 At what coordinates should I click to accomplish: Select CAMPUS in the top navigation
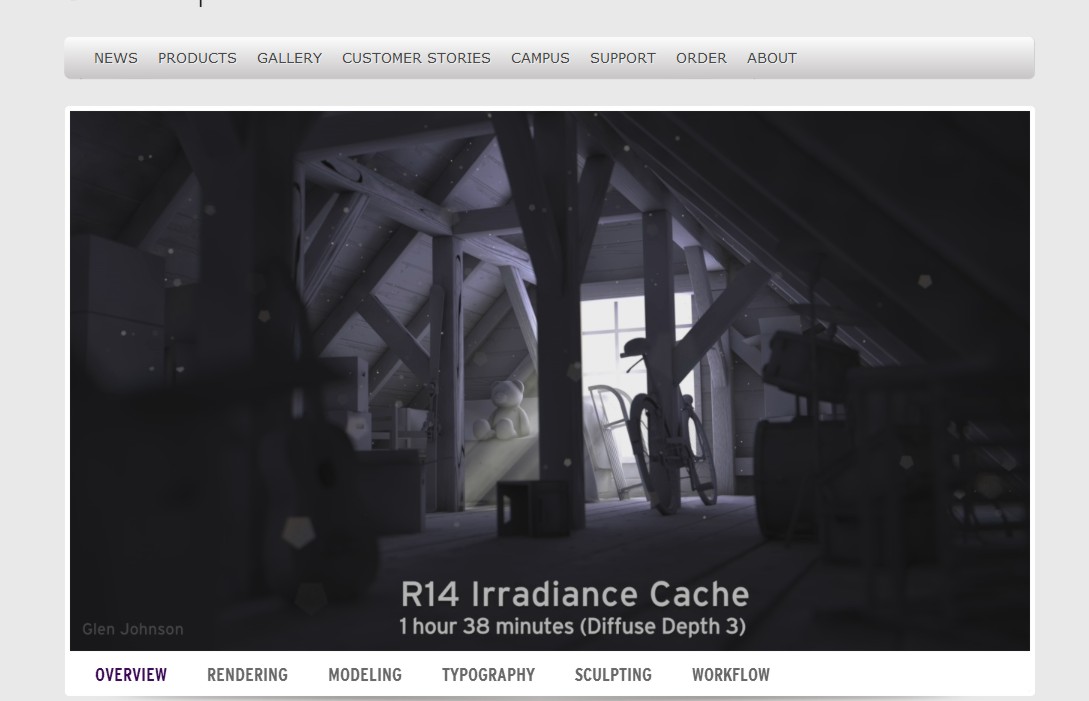540,58
